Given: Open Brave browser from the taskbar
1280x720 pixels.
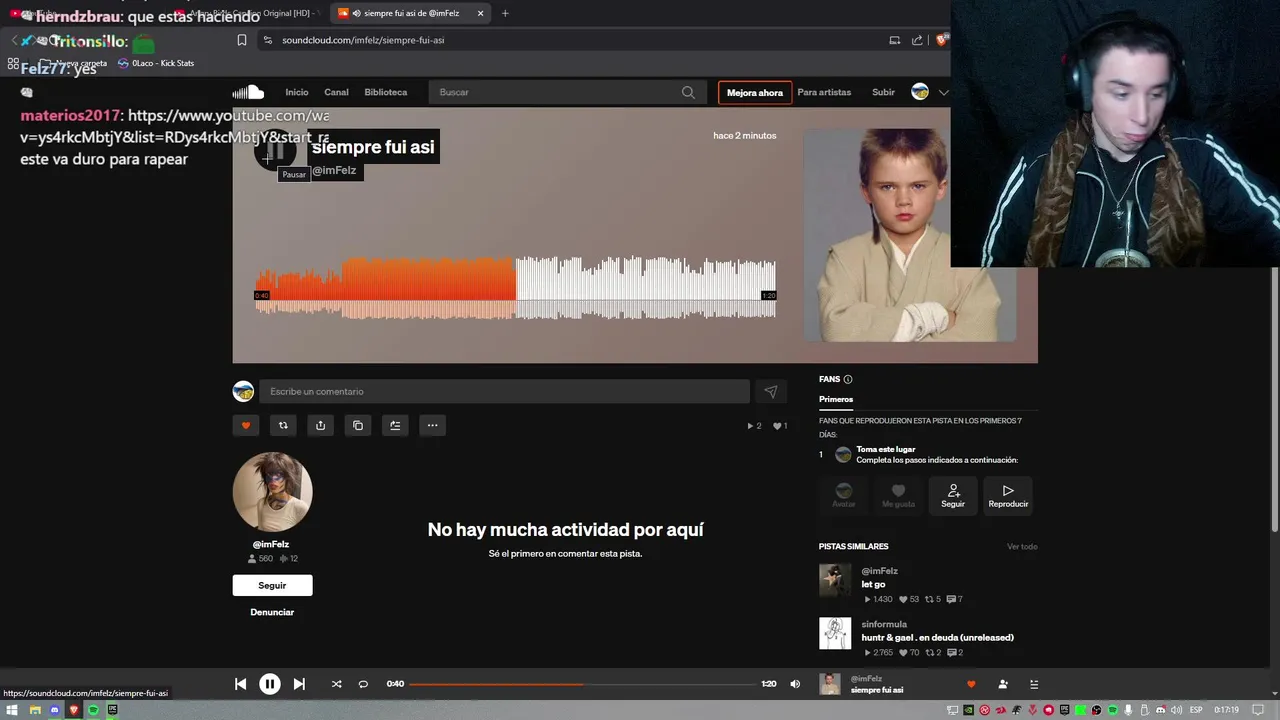Looking at the screenshot, I should tap(73, 710).
